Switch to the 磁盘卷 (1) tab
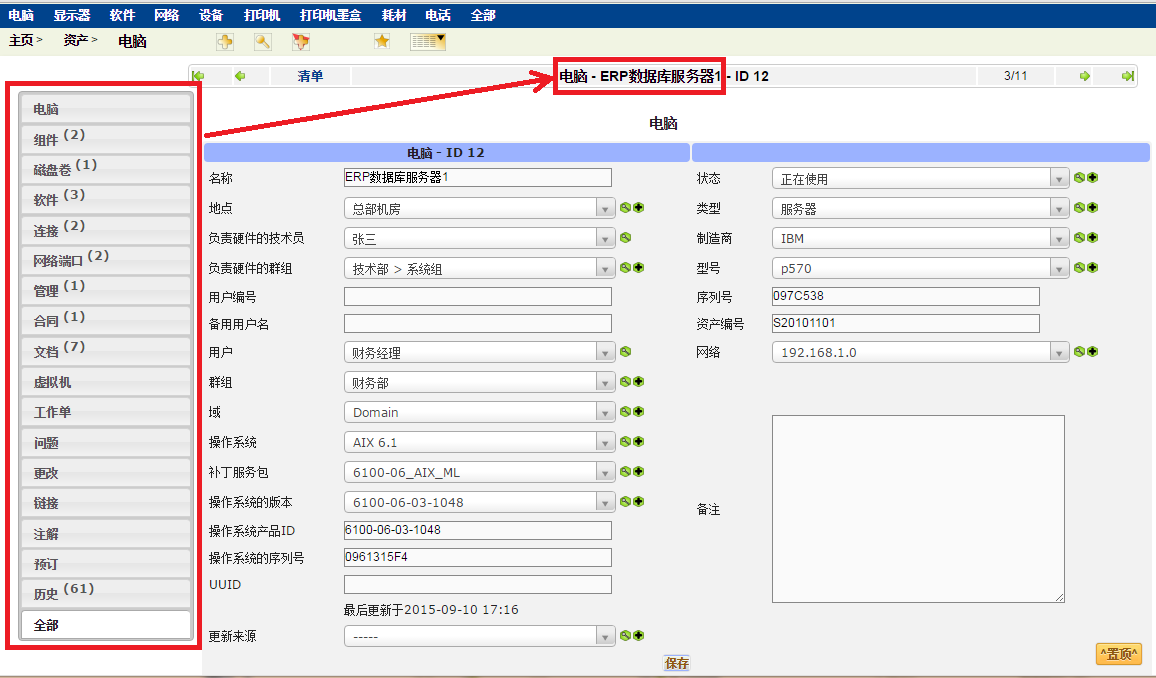This screenshot has width=1156, height=678. tap(105, 169)
